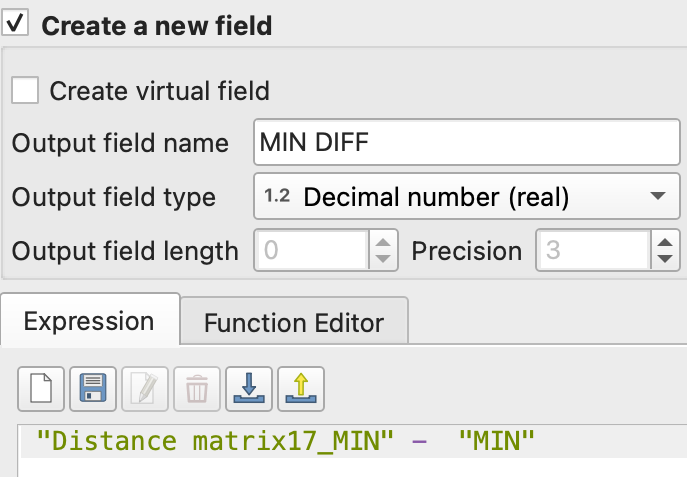The width and height of the screenshot is (687, 477).
Task: Increase Output field length with up arrow
Action: click(383, 241)
